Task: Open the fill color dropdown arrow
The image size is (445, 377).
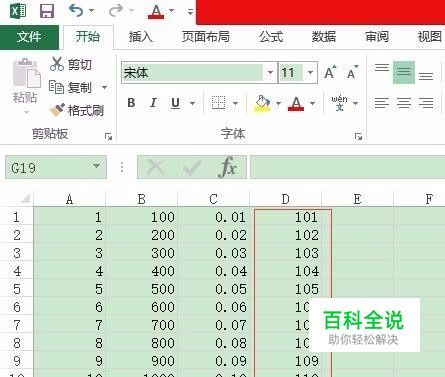Action: click(278, 103)
